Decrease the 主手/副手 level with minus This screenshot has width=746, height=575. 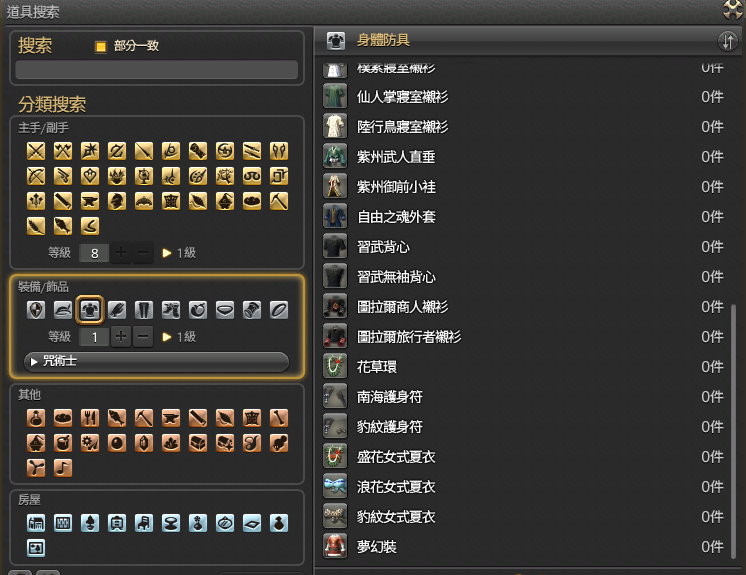click(143, 253)
